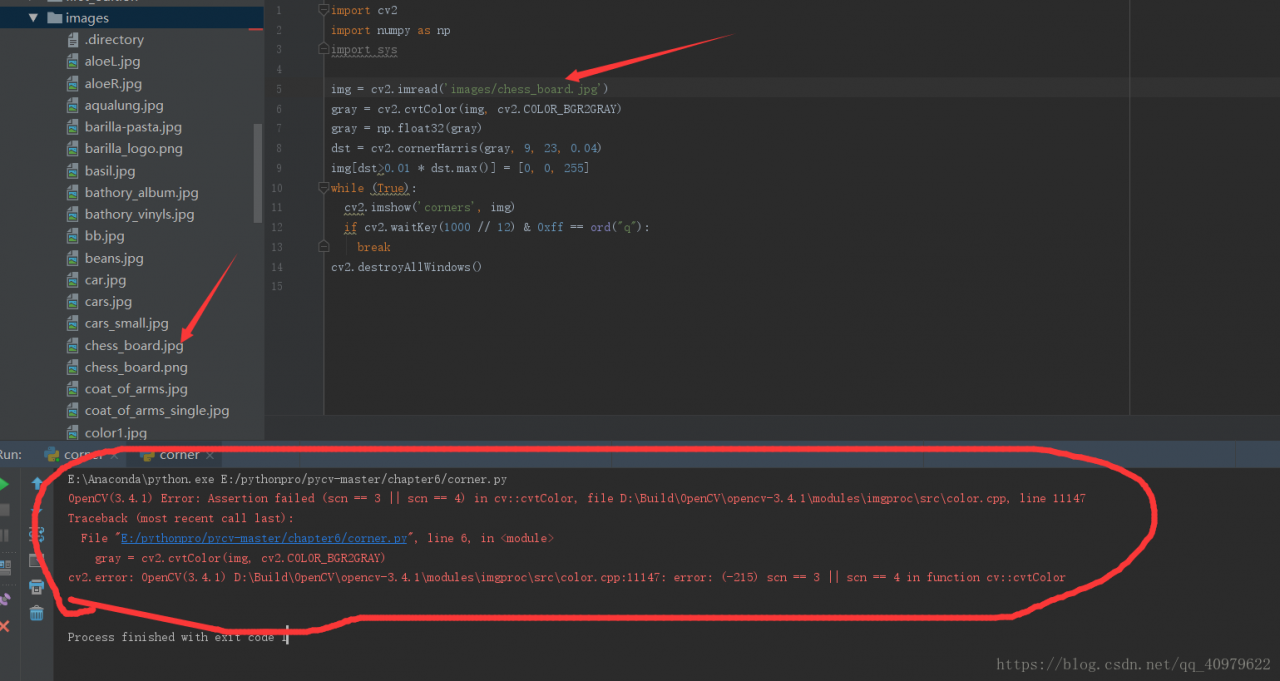
Task: Click the 'img[dst>0.01 * dst.max()]' line
Action: [x=460, y=168]
